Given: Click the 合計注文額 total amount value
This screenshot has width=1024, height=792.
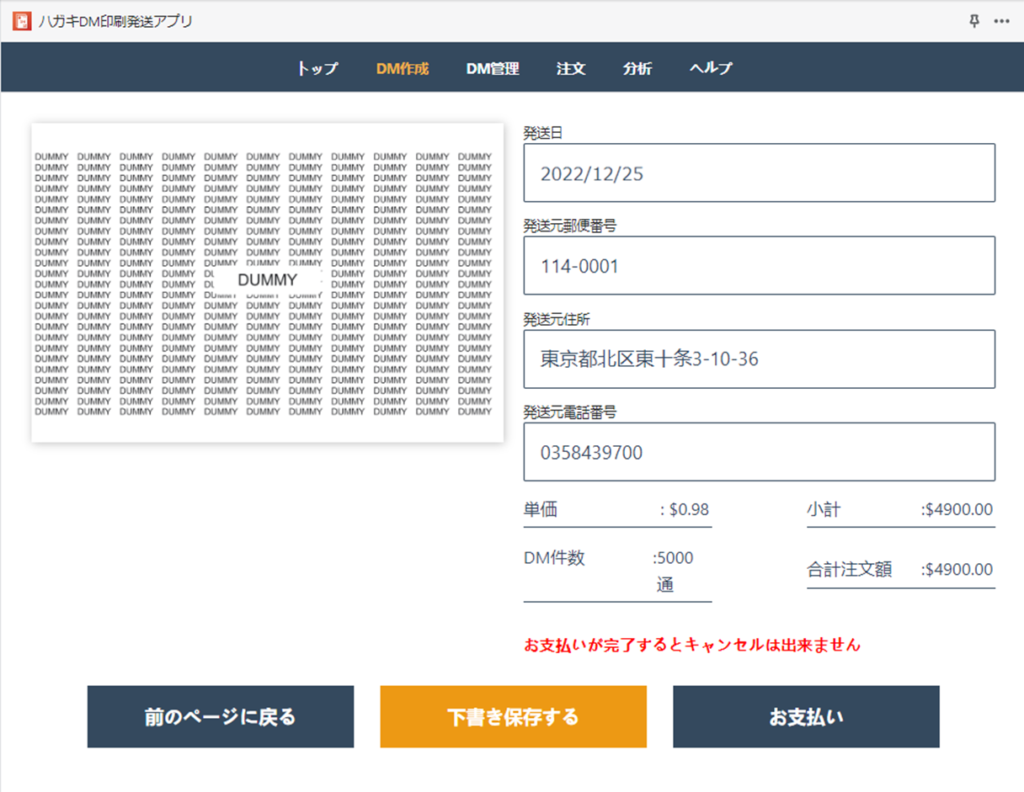Looking at the screenshot, I should tap(958, 570).
